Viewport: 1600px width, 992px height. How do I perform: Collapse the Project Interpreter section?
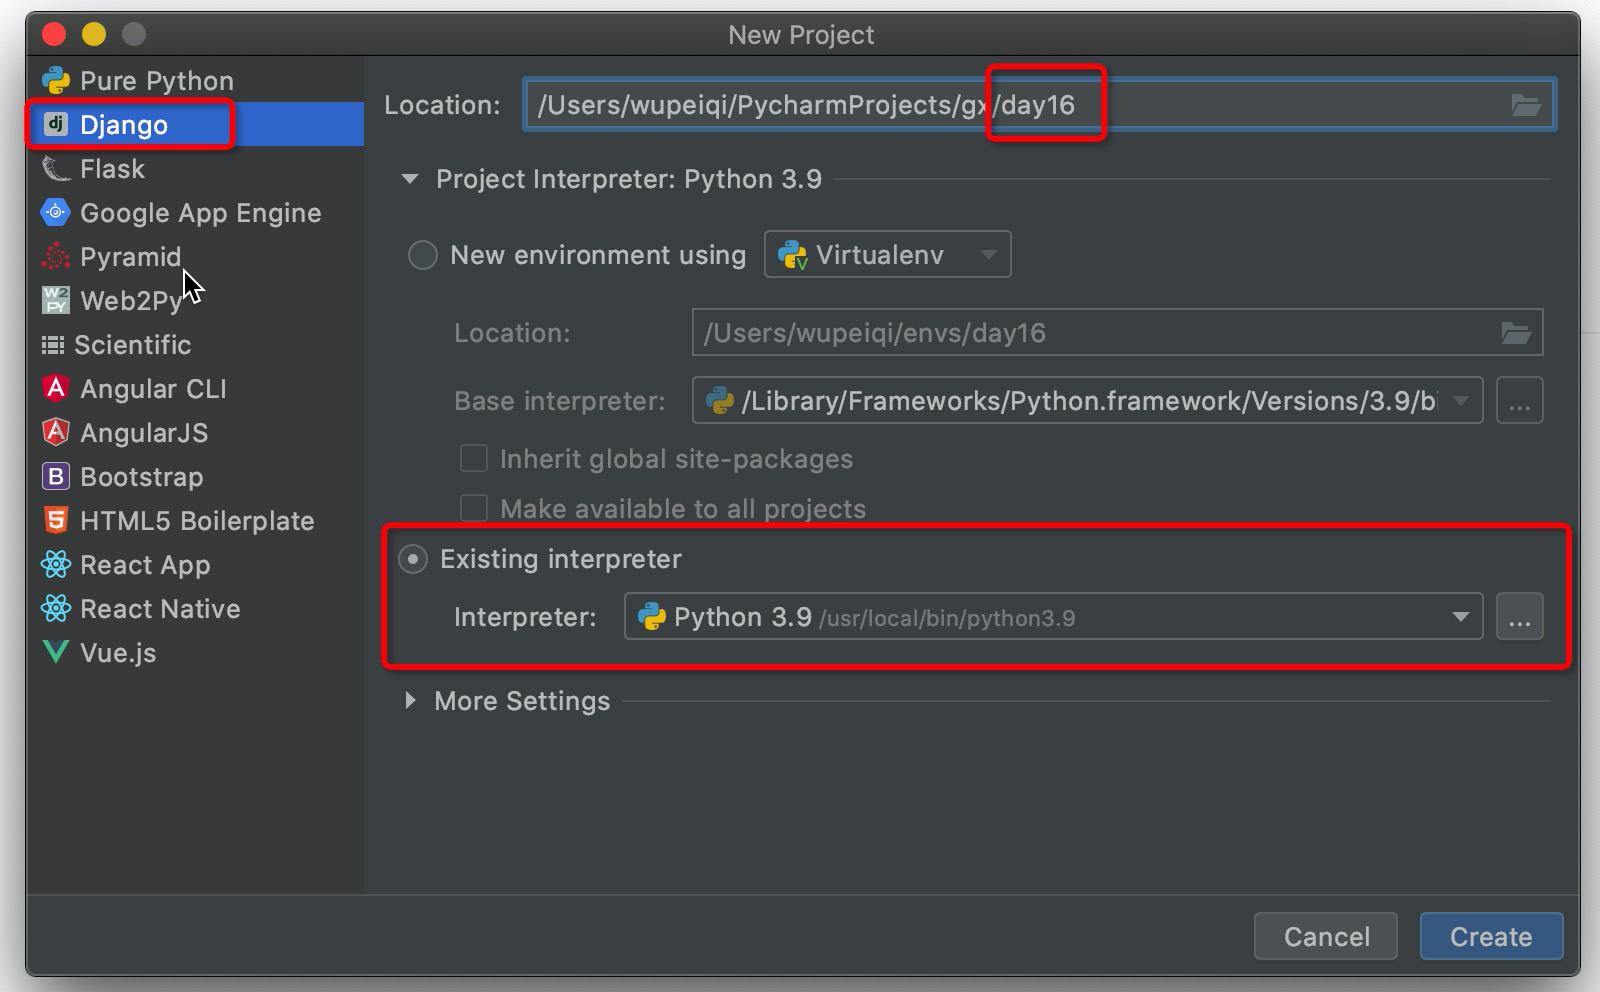click(x=410, y=179)
